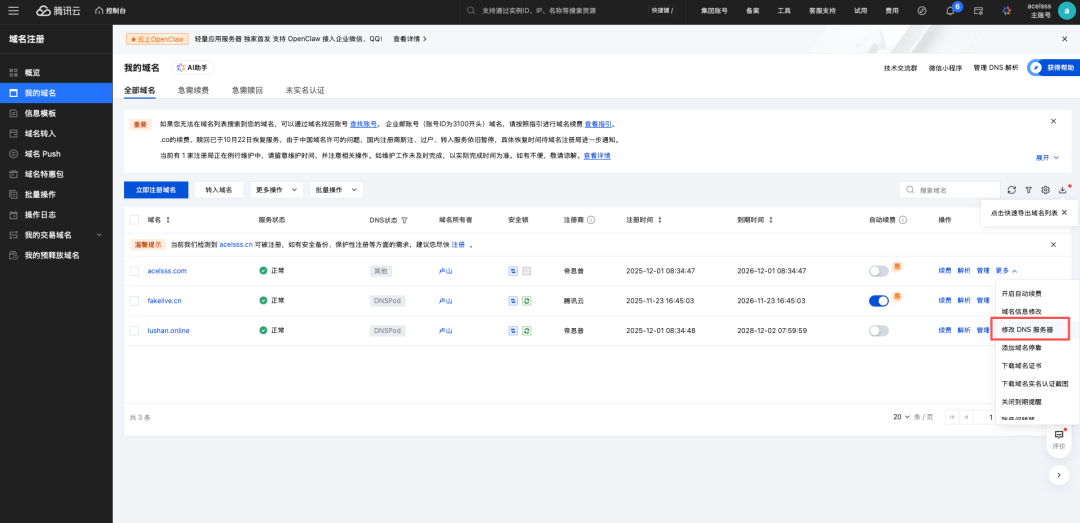This screenshot has height=523, width=1080.
Task: Click 转入域名 button
Action: (218, 189)
